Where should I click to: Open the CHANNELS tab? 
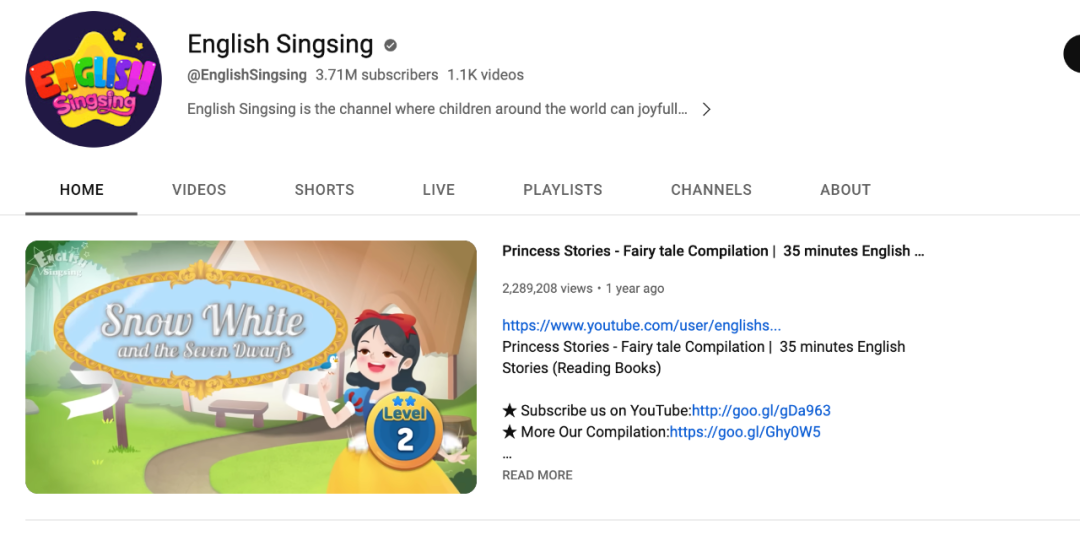712,190
